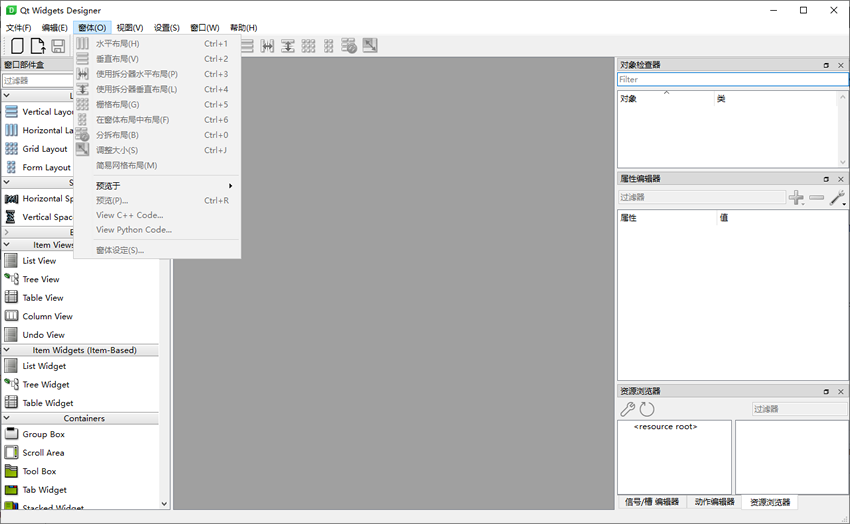
Task: Open the 文件(F) menu
Action: coord(18,28)
